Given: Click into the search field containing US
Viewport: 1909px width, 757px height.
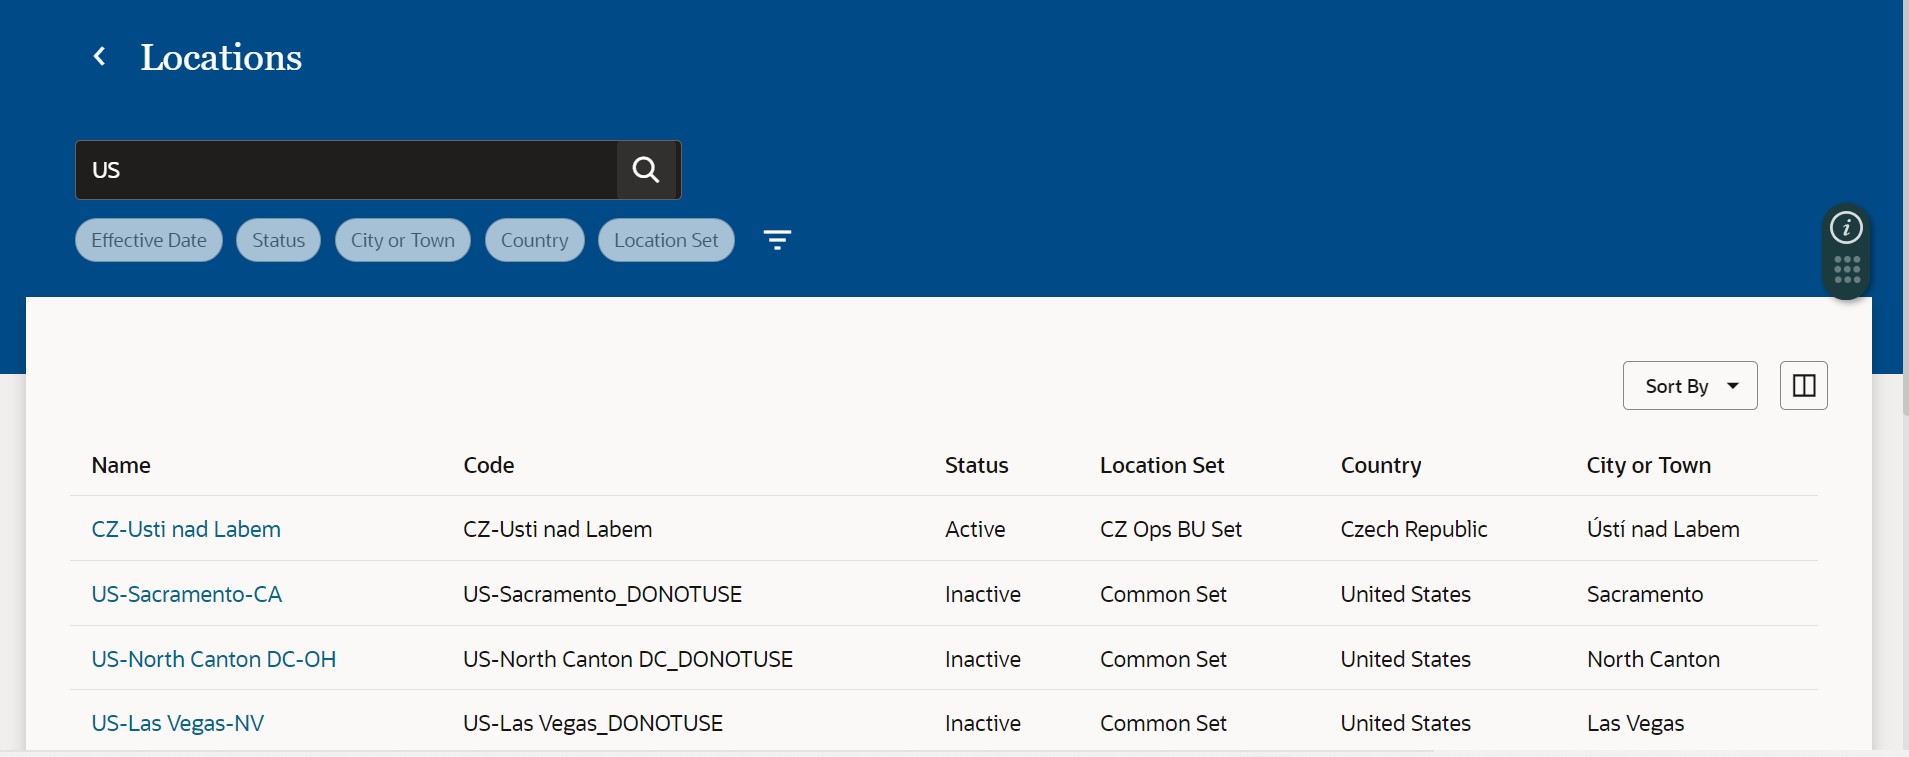Looking at the screenshot, I should pyautogui.click(x=346, y=170).
